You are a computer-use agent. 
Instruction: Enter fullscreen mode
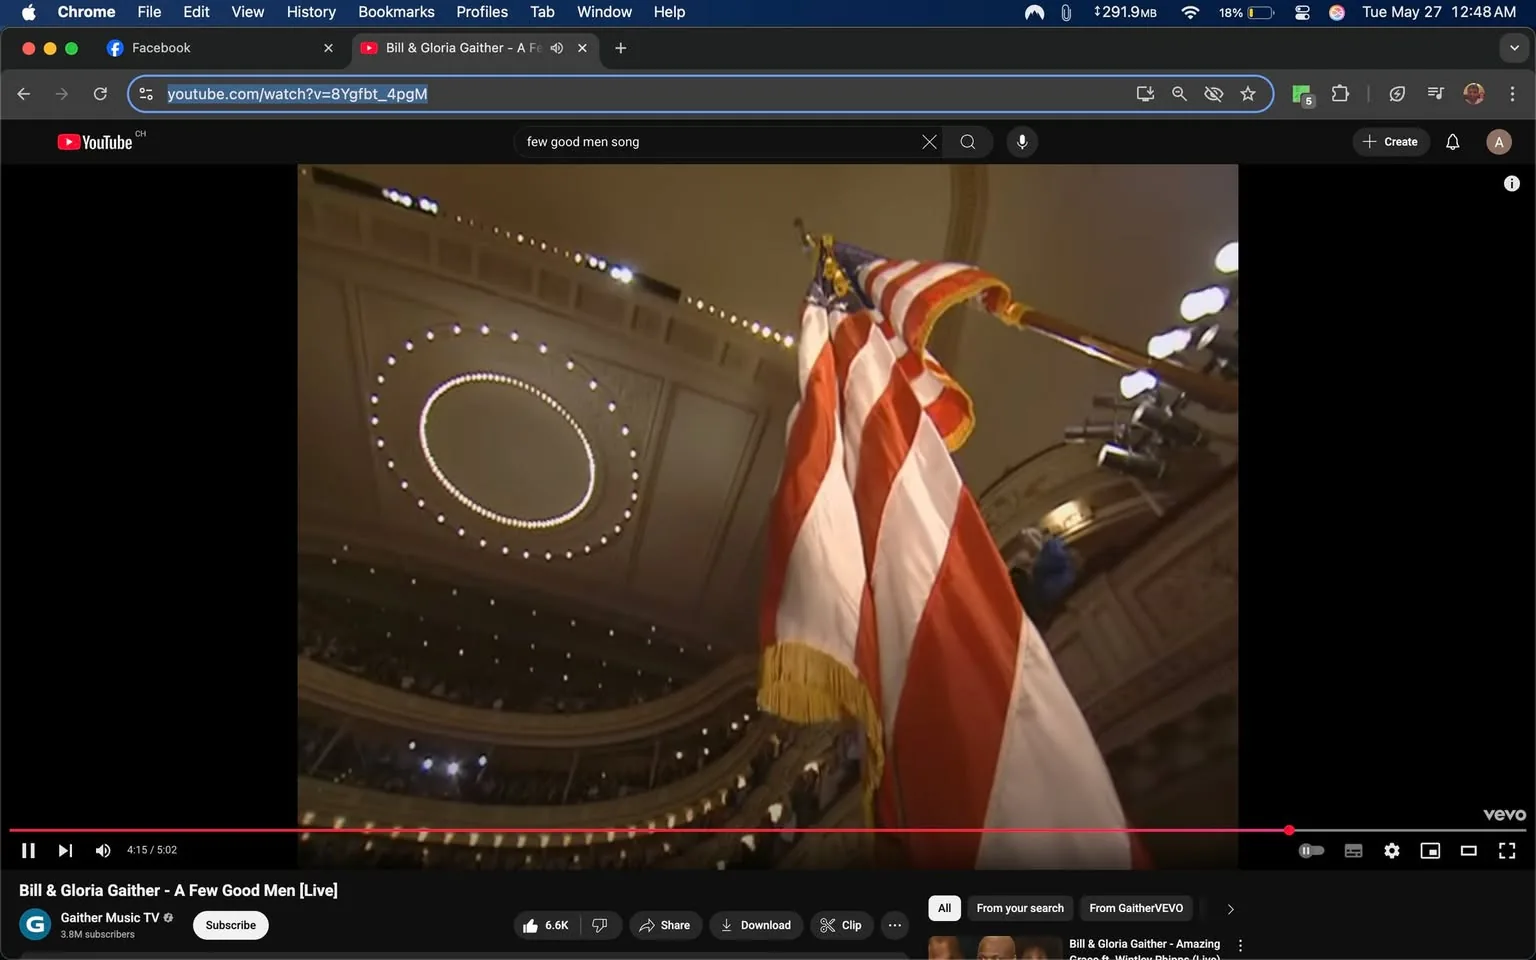(x=1506, y=850)
